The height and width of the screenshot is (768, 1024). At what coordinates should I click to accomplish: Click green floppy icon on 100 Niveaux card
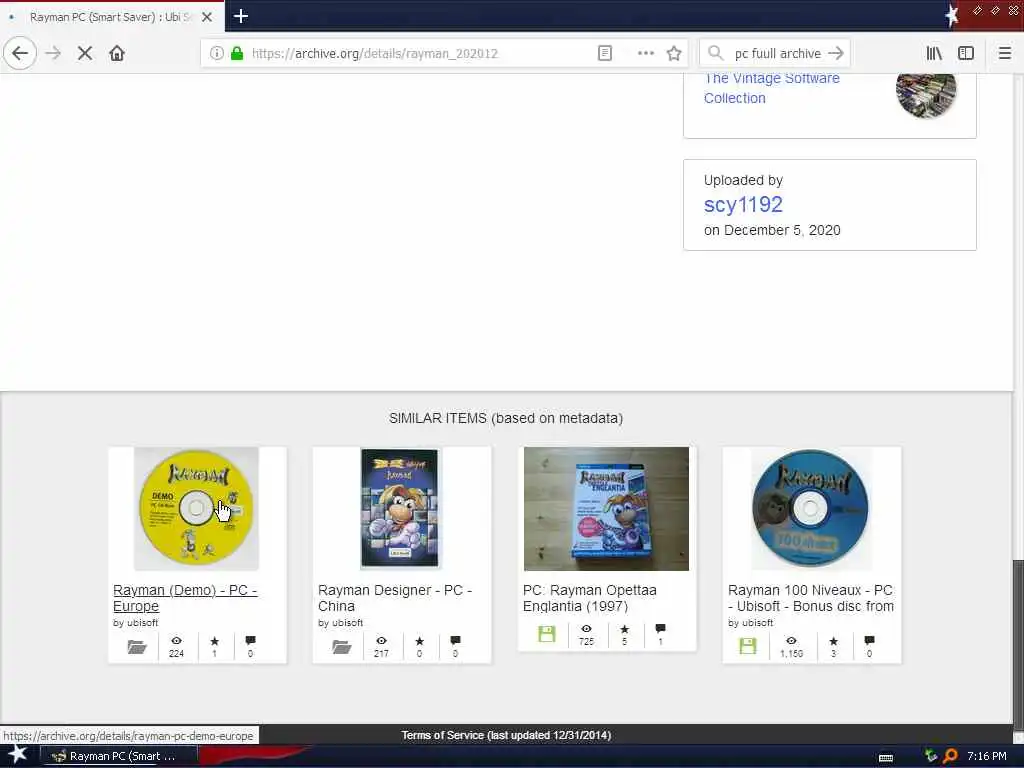click(748, 647)
